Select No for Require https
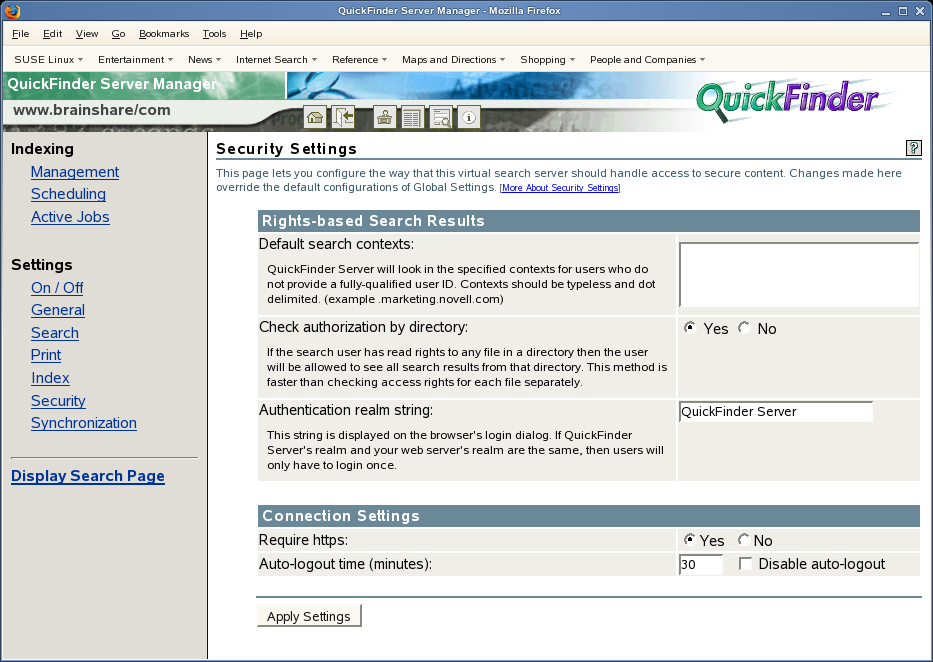This screenshot has height=662, width=933. 744,539
